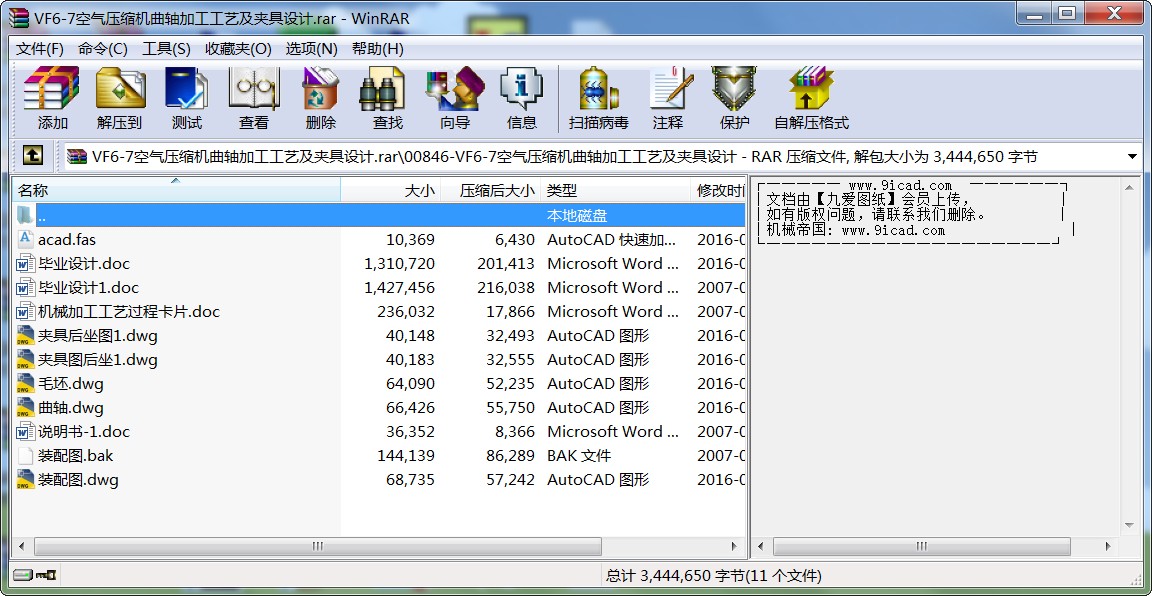Run the Test (测试) archive tool
The height and width of the screenshot is (596, 1152).
pyautogui.click(x=187, y=98)
